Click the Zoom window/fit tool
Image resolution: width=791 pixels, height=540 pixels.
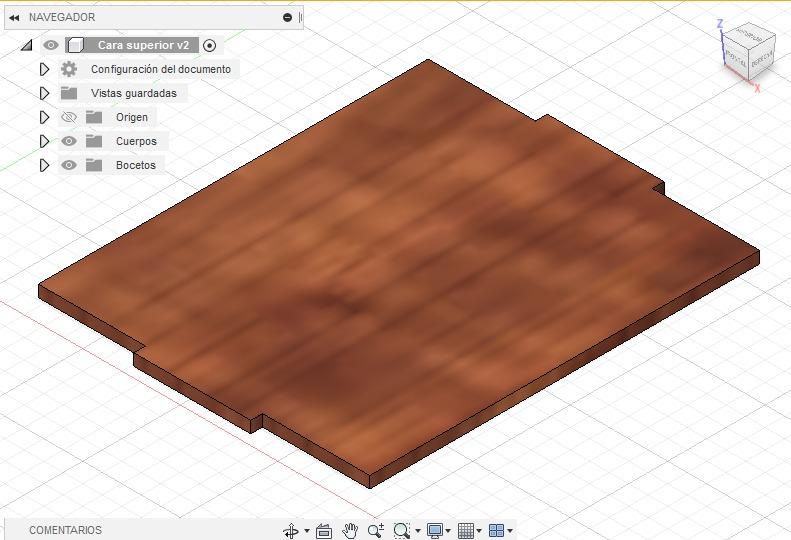(x=402, y=530)
